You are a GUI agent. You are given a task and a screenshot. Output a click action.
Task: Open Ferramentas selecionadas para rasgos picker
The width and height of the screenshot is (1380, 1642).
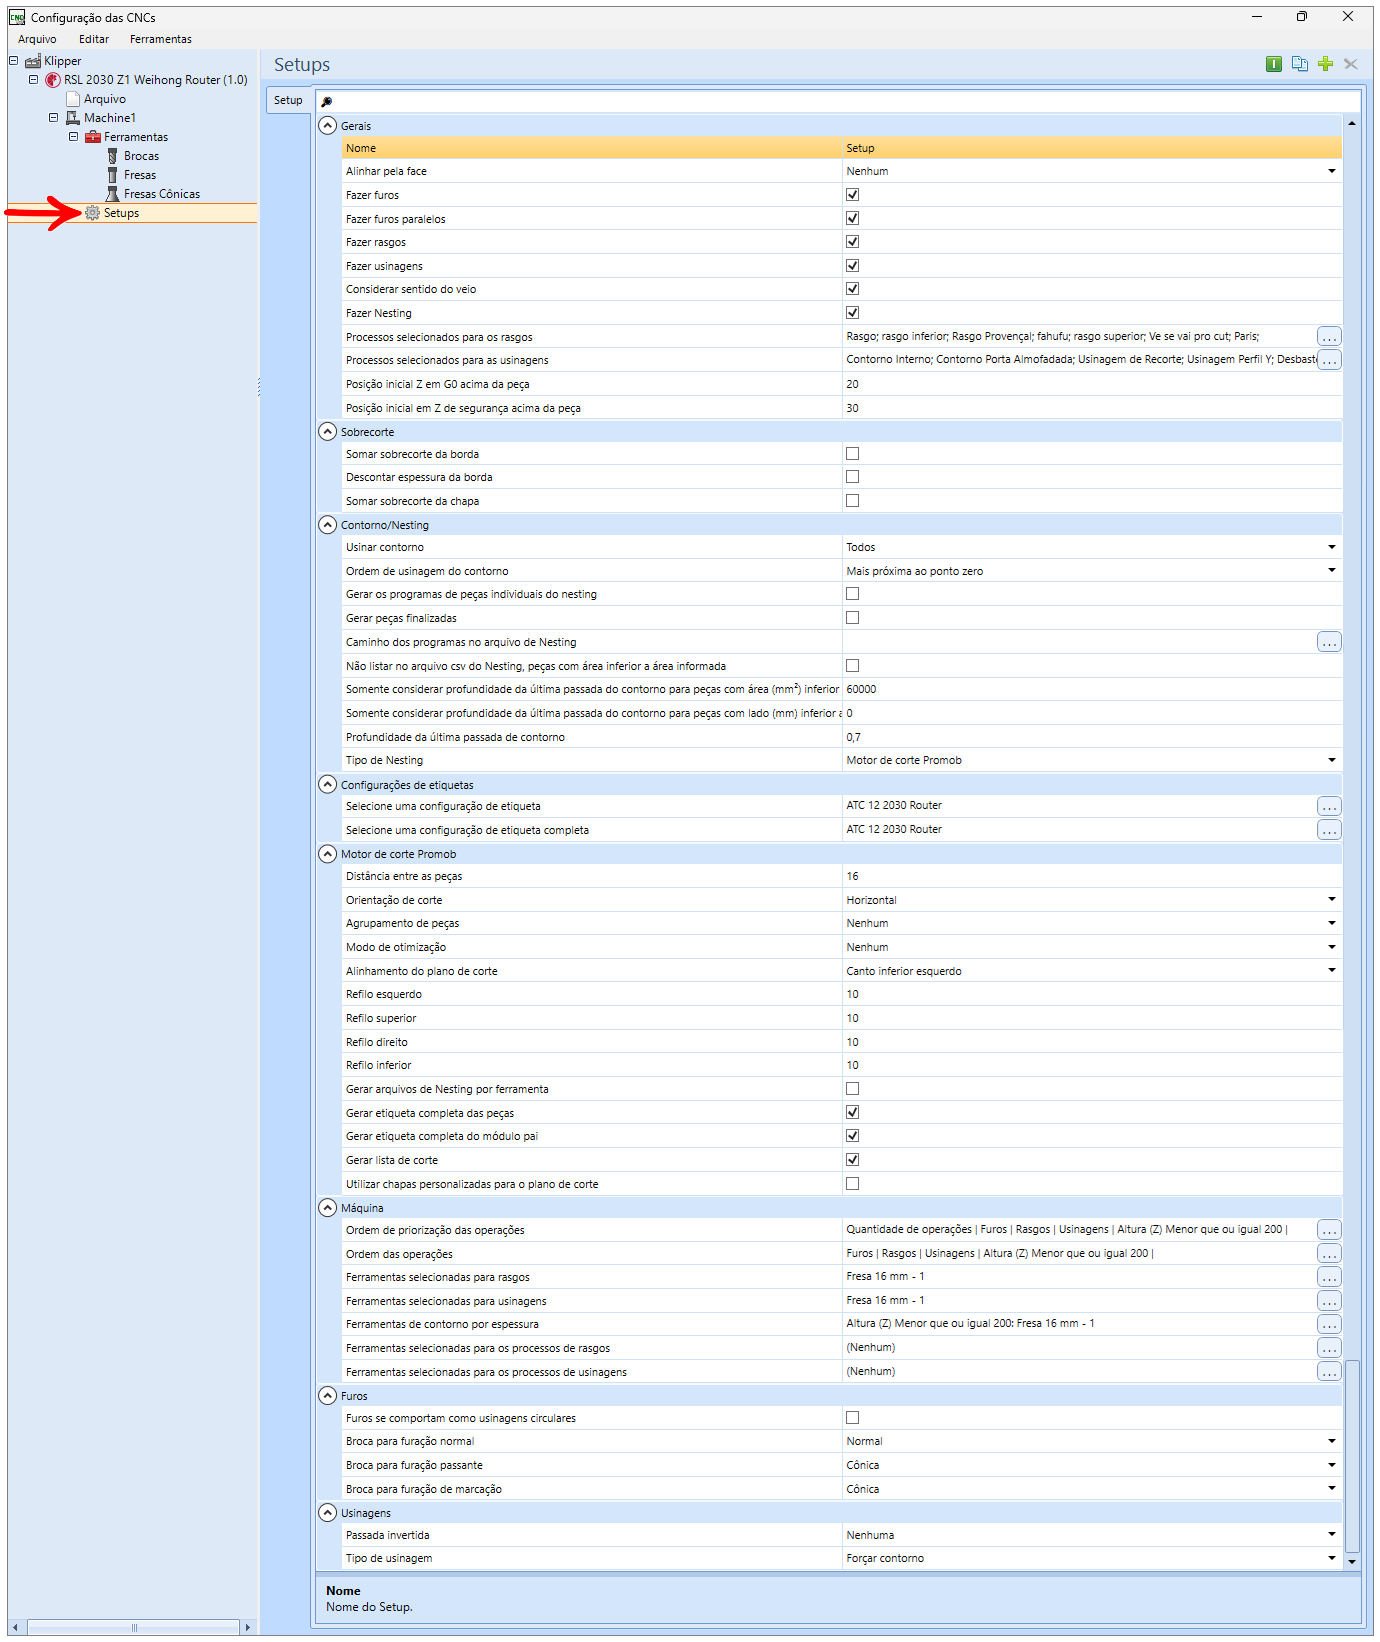pyautogui.click(x=1328, y=1277)
